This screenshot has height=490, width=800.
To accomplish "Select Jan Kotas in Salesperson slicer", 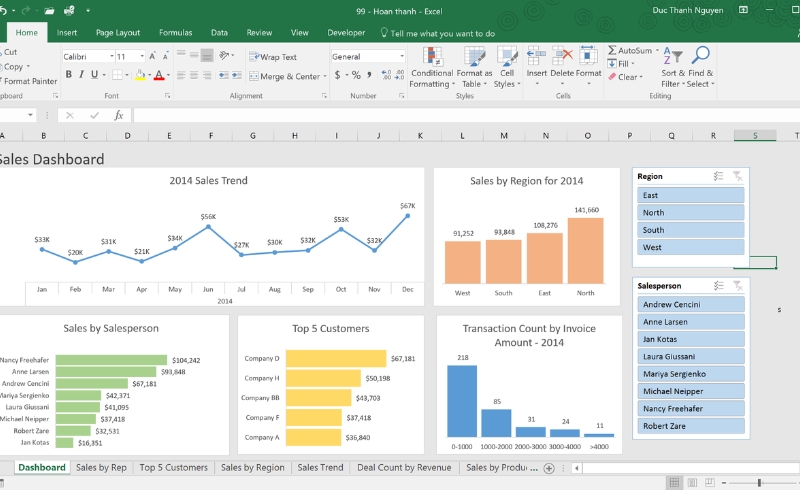I will click(x=691, y=339).
